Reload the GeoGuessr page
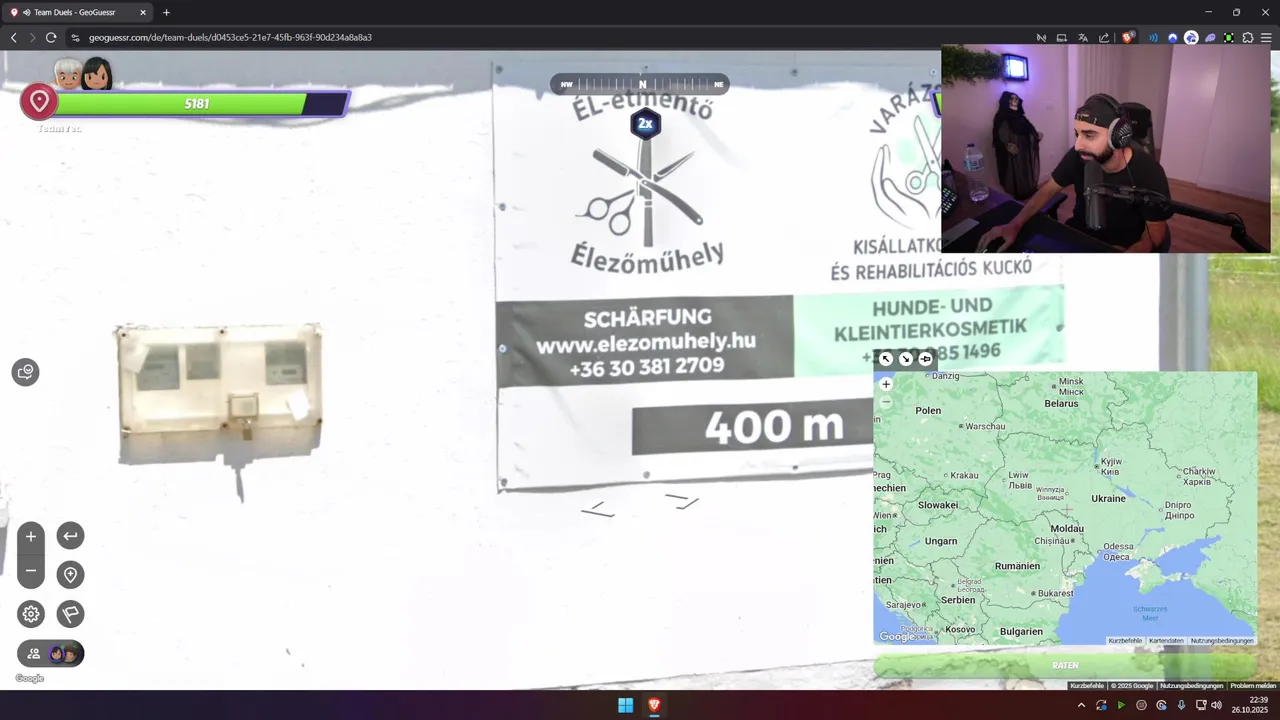This screenshot has height=720, width=1280. tap(51, 37)
